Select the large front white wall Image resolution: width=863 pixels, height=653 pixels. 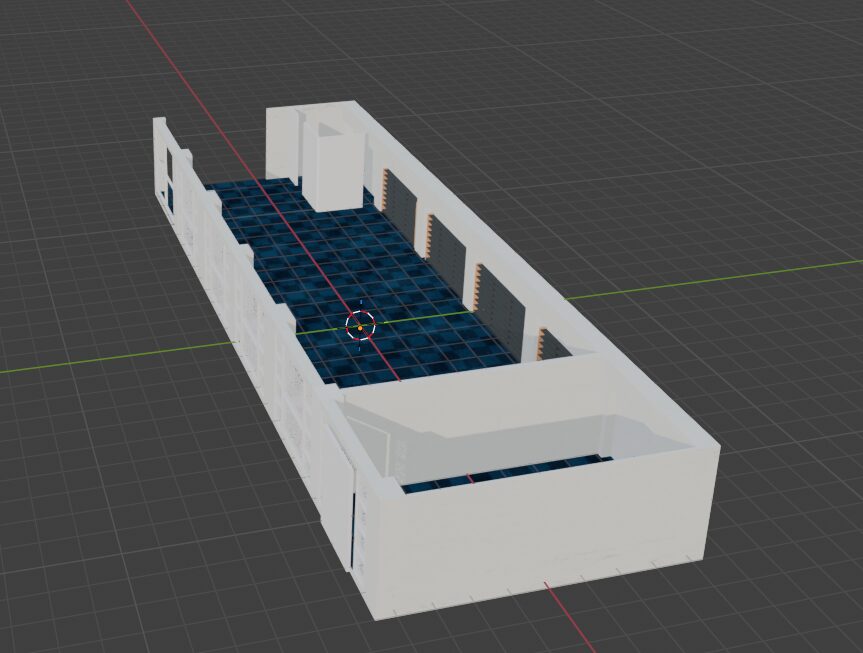(x=540, y=530)
